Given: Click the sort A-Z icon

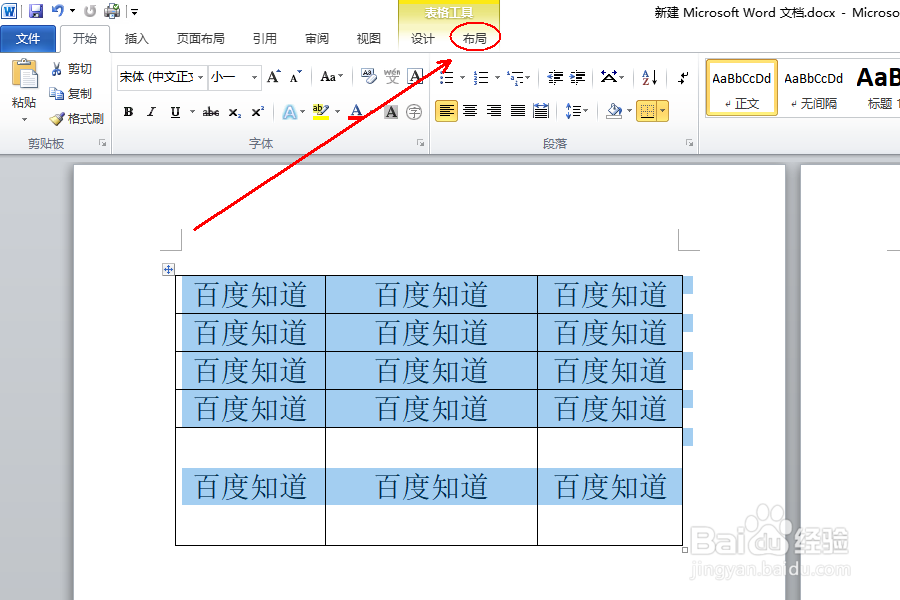Looking at the screenshot, I should coord(649,77).
